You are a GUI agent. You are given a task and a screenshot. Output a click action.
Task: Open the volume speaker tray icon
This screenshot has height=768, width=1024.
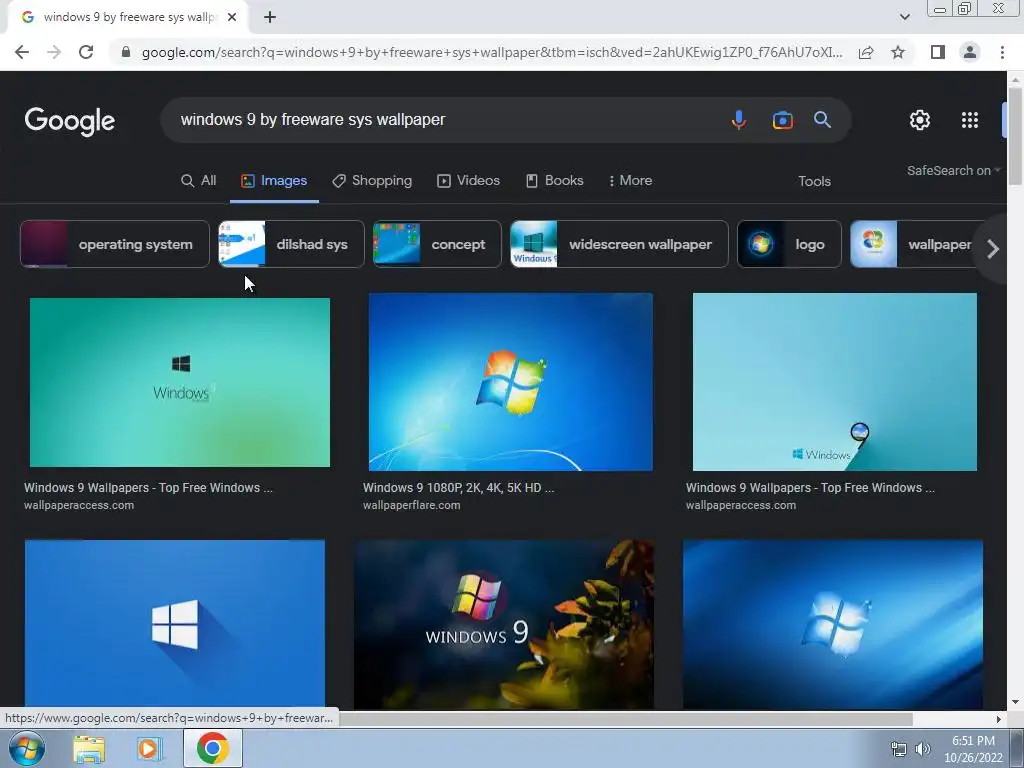[x=922, y=749]
